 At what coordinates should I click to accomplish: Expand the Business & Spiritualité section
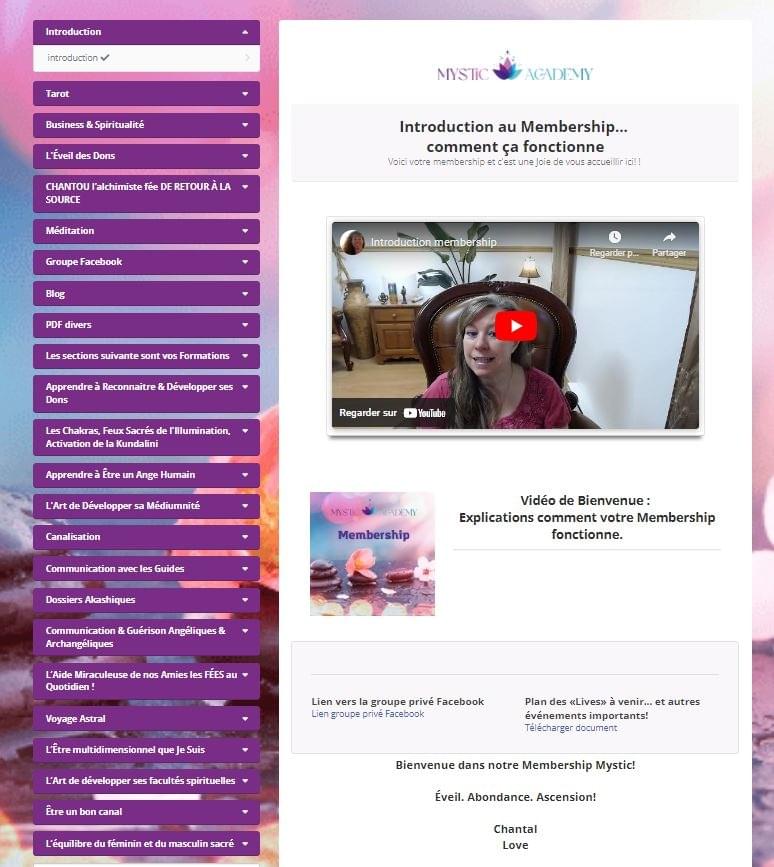146,125
